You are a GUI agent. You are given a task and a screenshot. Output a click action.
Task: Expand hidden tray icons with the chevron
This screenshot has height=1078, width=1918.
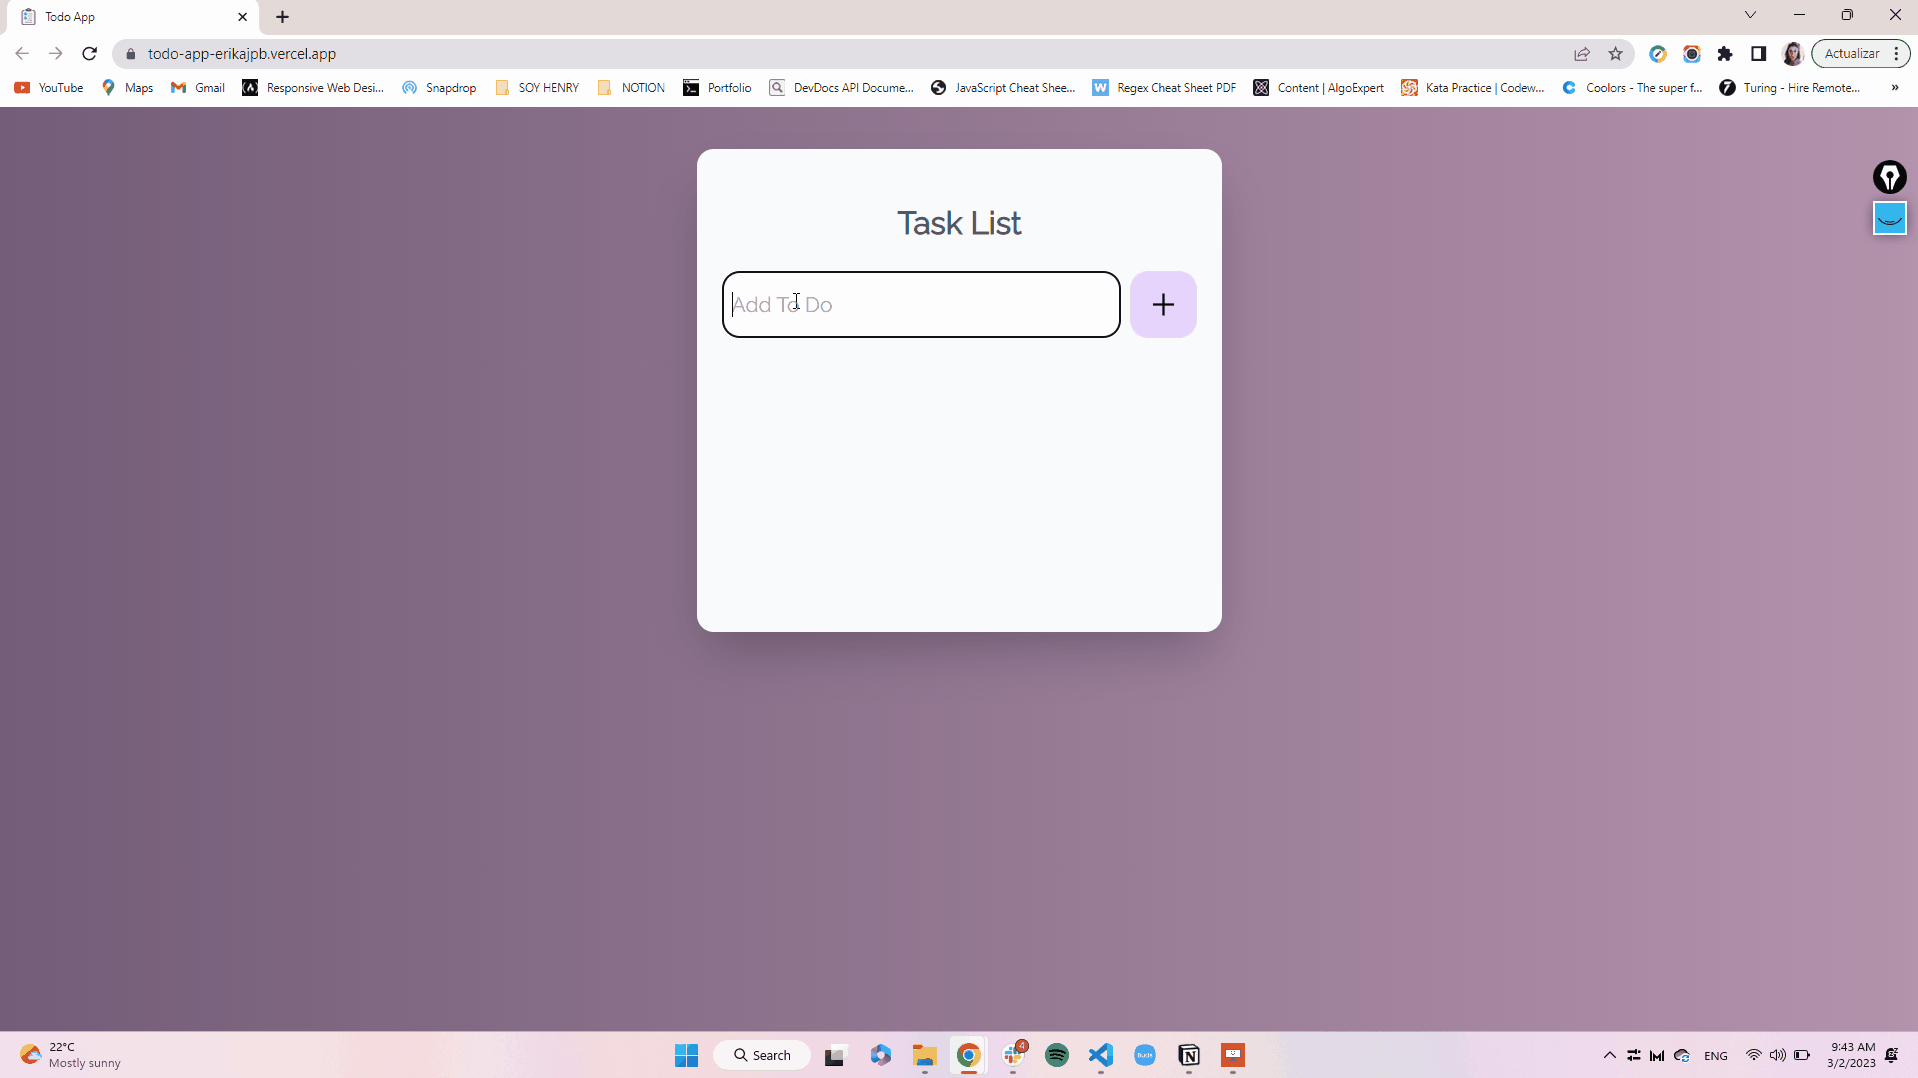coord(1609,1055)
